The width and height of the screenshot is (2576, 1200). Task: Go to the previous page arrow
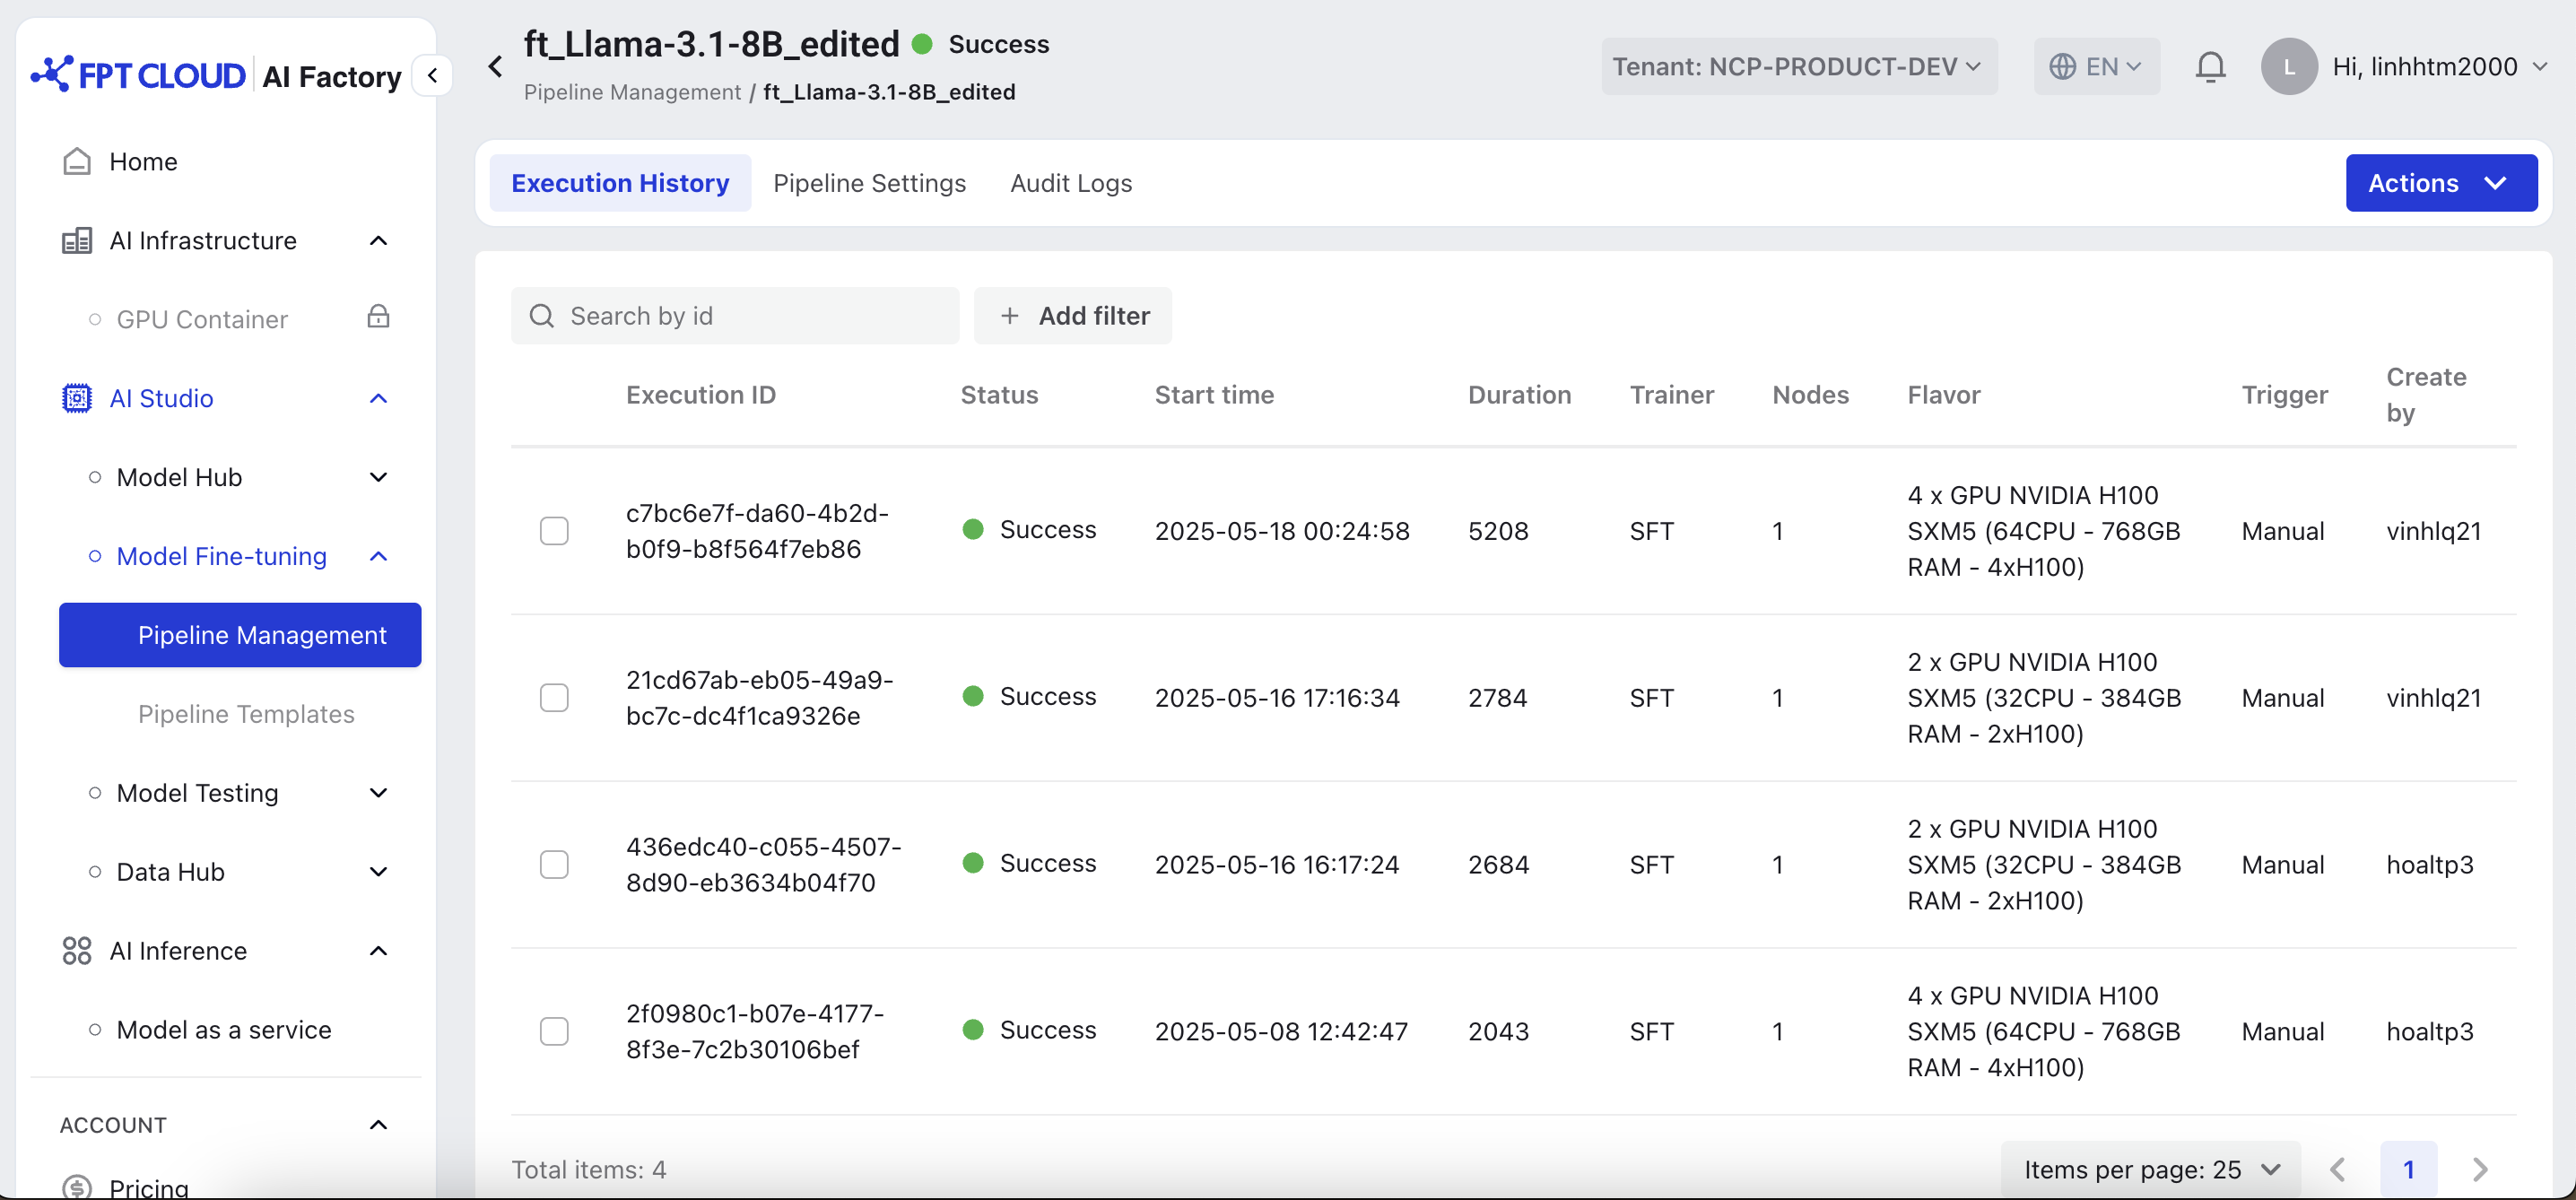2338,1169
